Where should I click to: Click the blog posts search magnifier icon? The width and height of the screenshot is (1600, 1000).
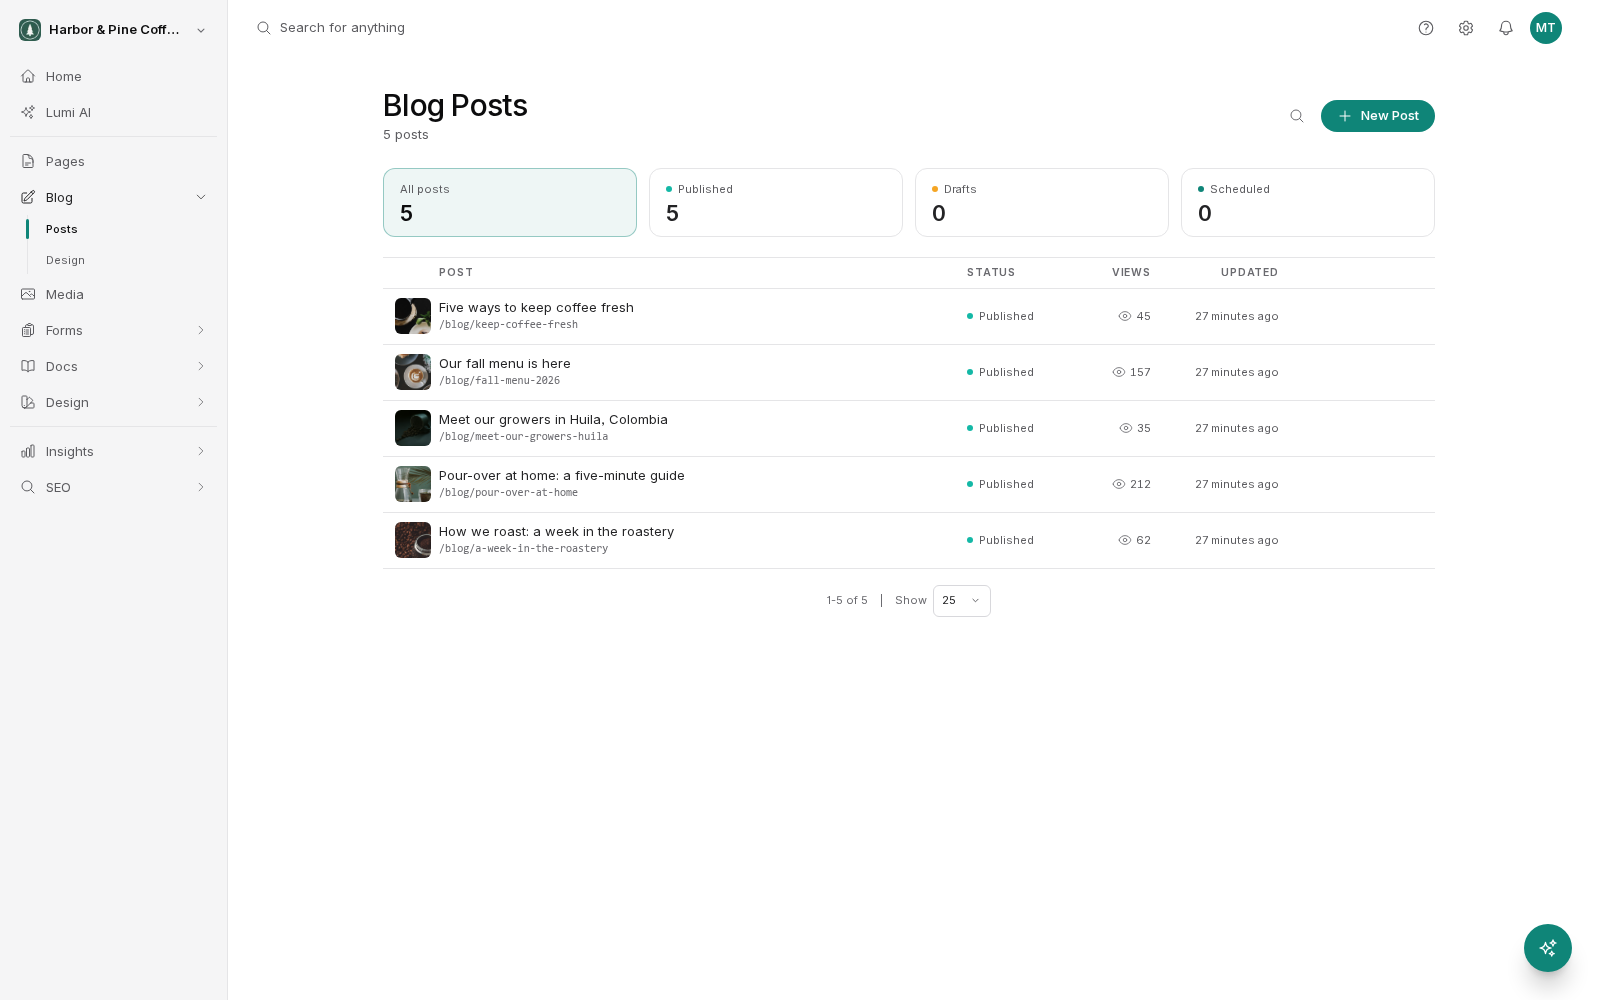click(x=1297, y=116)
